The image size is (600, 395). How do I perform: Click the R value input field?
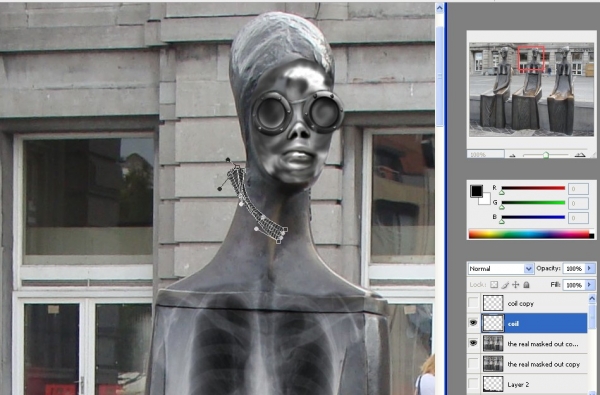point(578,189)
